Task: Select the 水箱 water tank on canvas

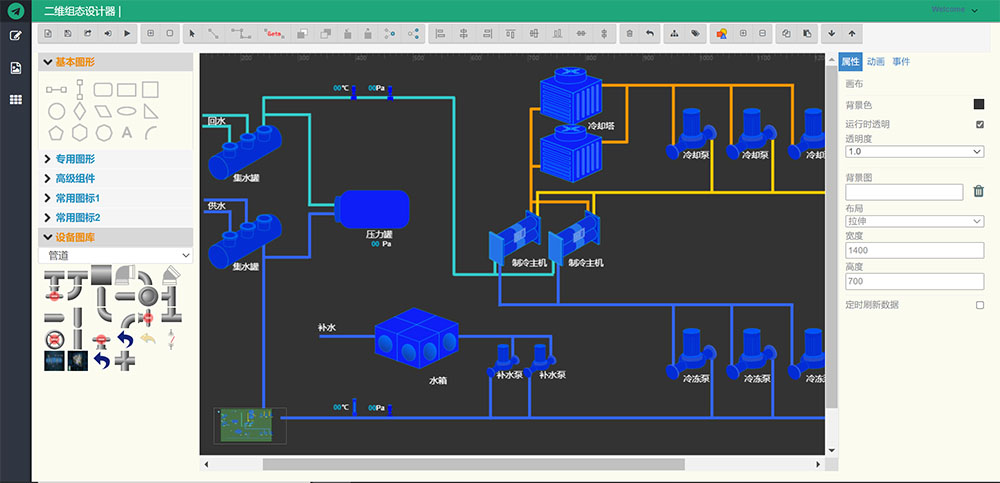Action: [x=416, y=338]
